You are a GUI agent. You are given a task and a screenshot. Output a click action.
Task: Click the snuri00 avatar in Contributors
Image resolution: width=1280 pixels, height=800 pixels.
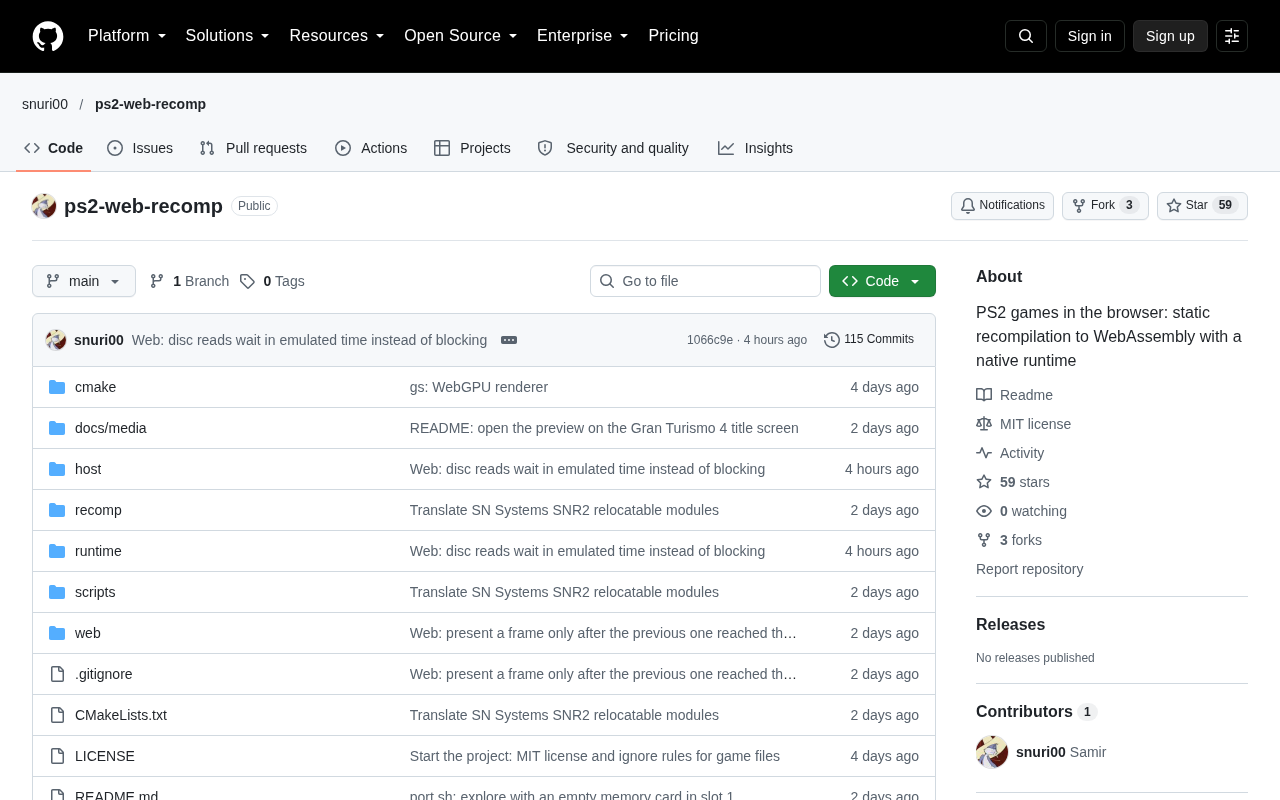(992, 752)
